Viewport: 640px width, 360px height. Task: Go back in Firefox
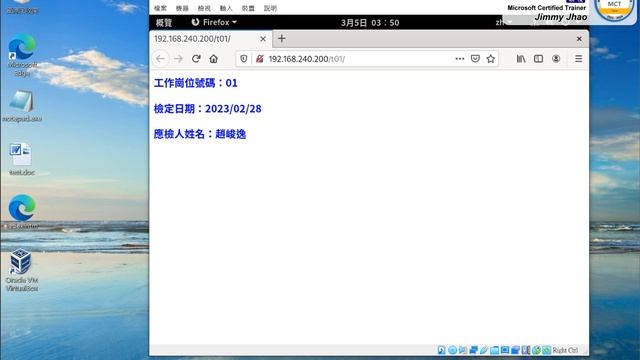[x=160, y=59]
